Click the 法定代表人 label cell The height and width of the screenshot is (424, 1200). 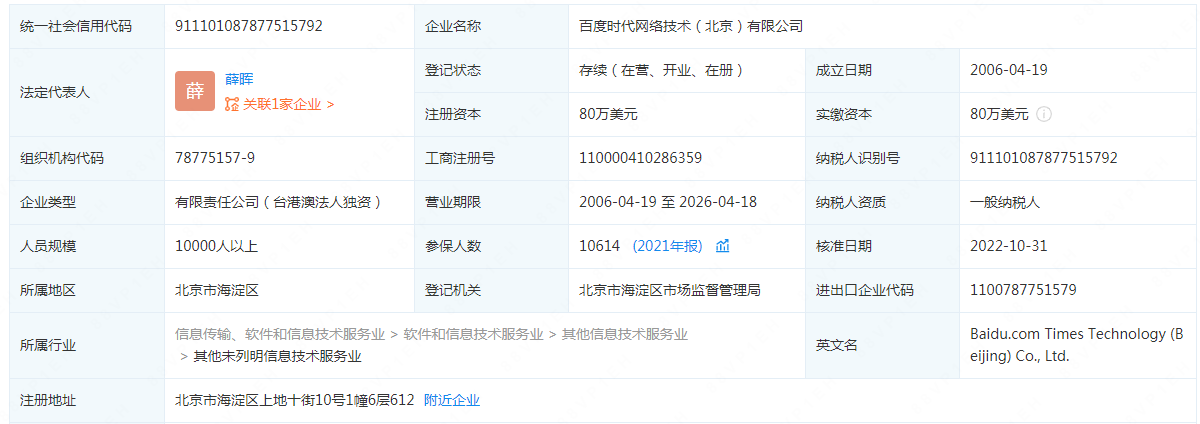pyautogui.click(x=87, y=92)
